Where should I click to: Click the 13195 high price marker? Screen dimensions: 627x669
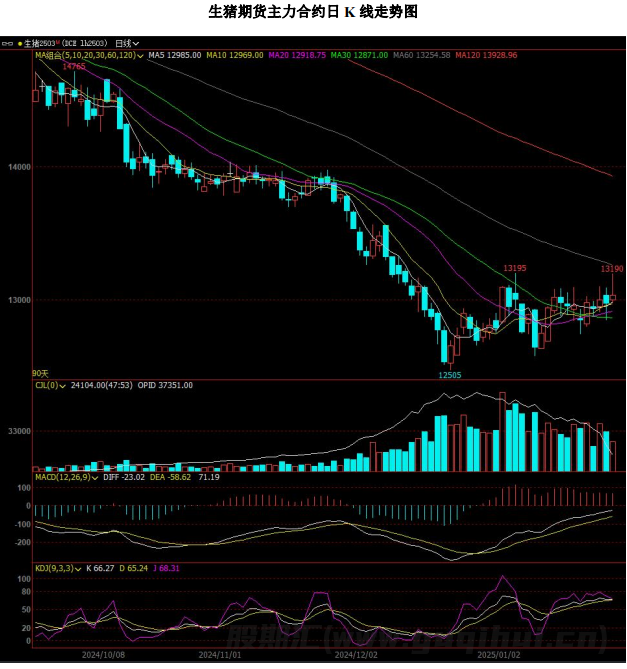514,268
